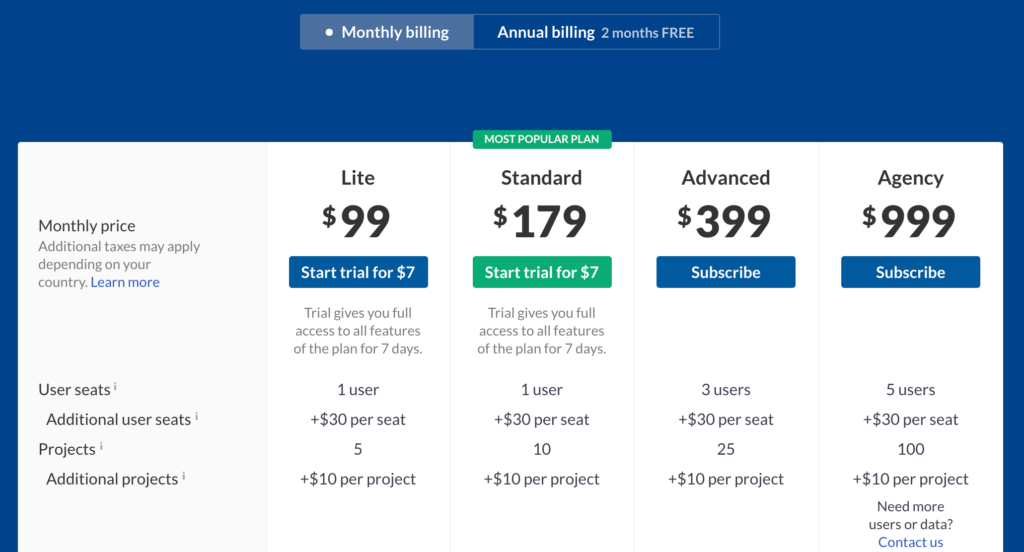Subscribe to the Advanced plan
The height and width of the screenshot is (552, 1024).
[726, 272]
